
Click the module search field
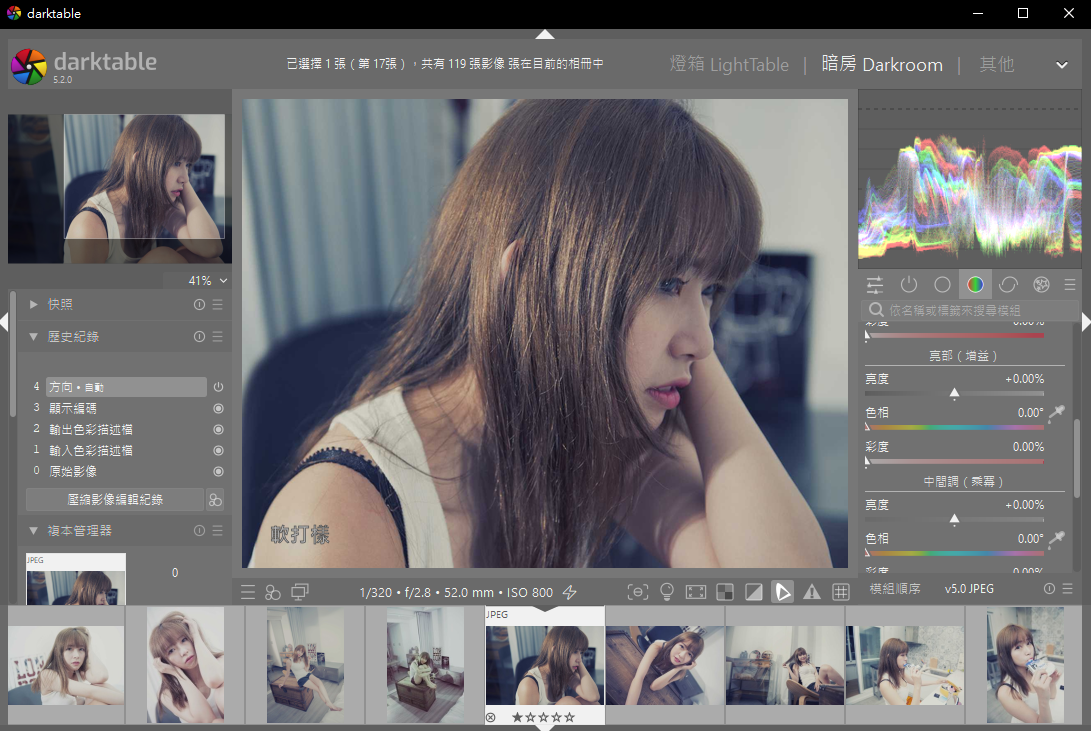(970, 310)
